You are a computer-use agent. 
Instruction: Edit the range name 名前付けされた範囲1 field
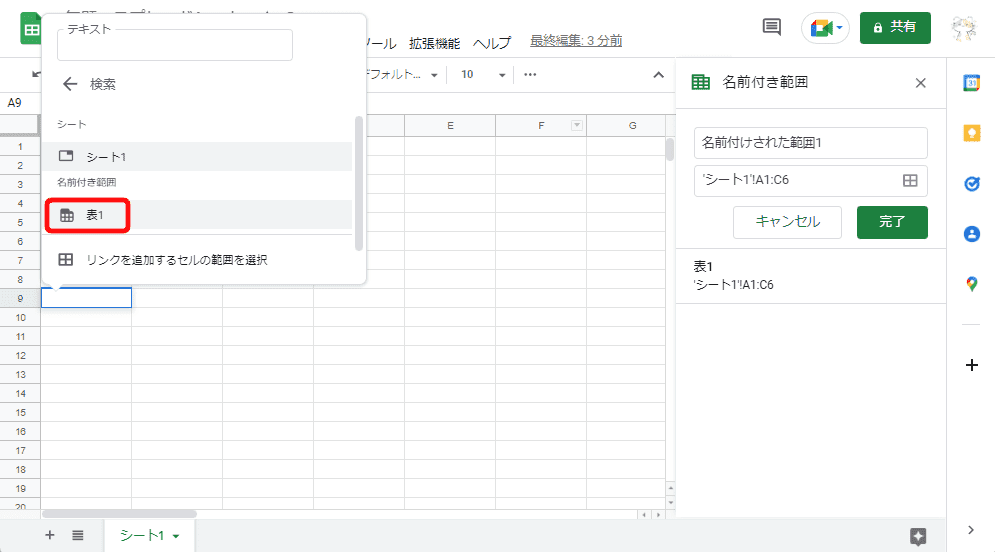810,143
